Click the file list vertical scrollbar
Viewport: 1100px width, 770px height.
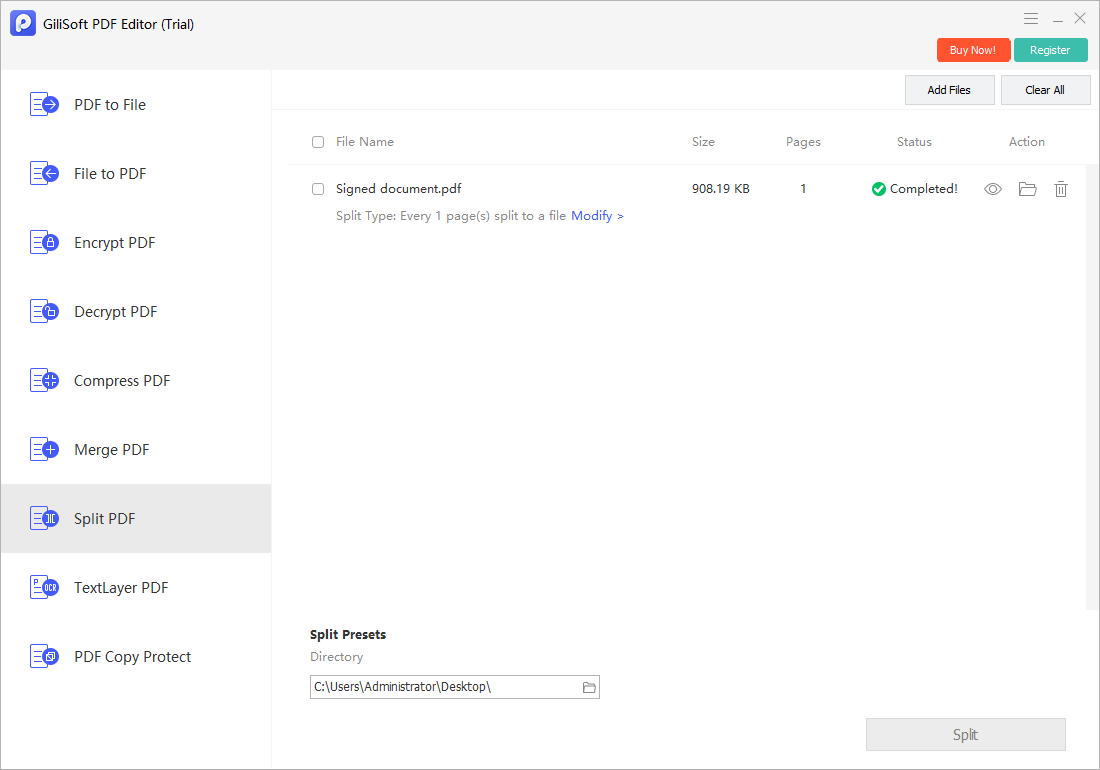point(1092,387)
